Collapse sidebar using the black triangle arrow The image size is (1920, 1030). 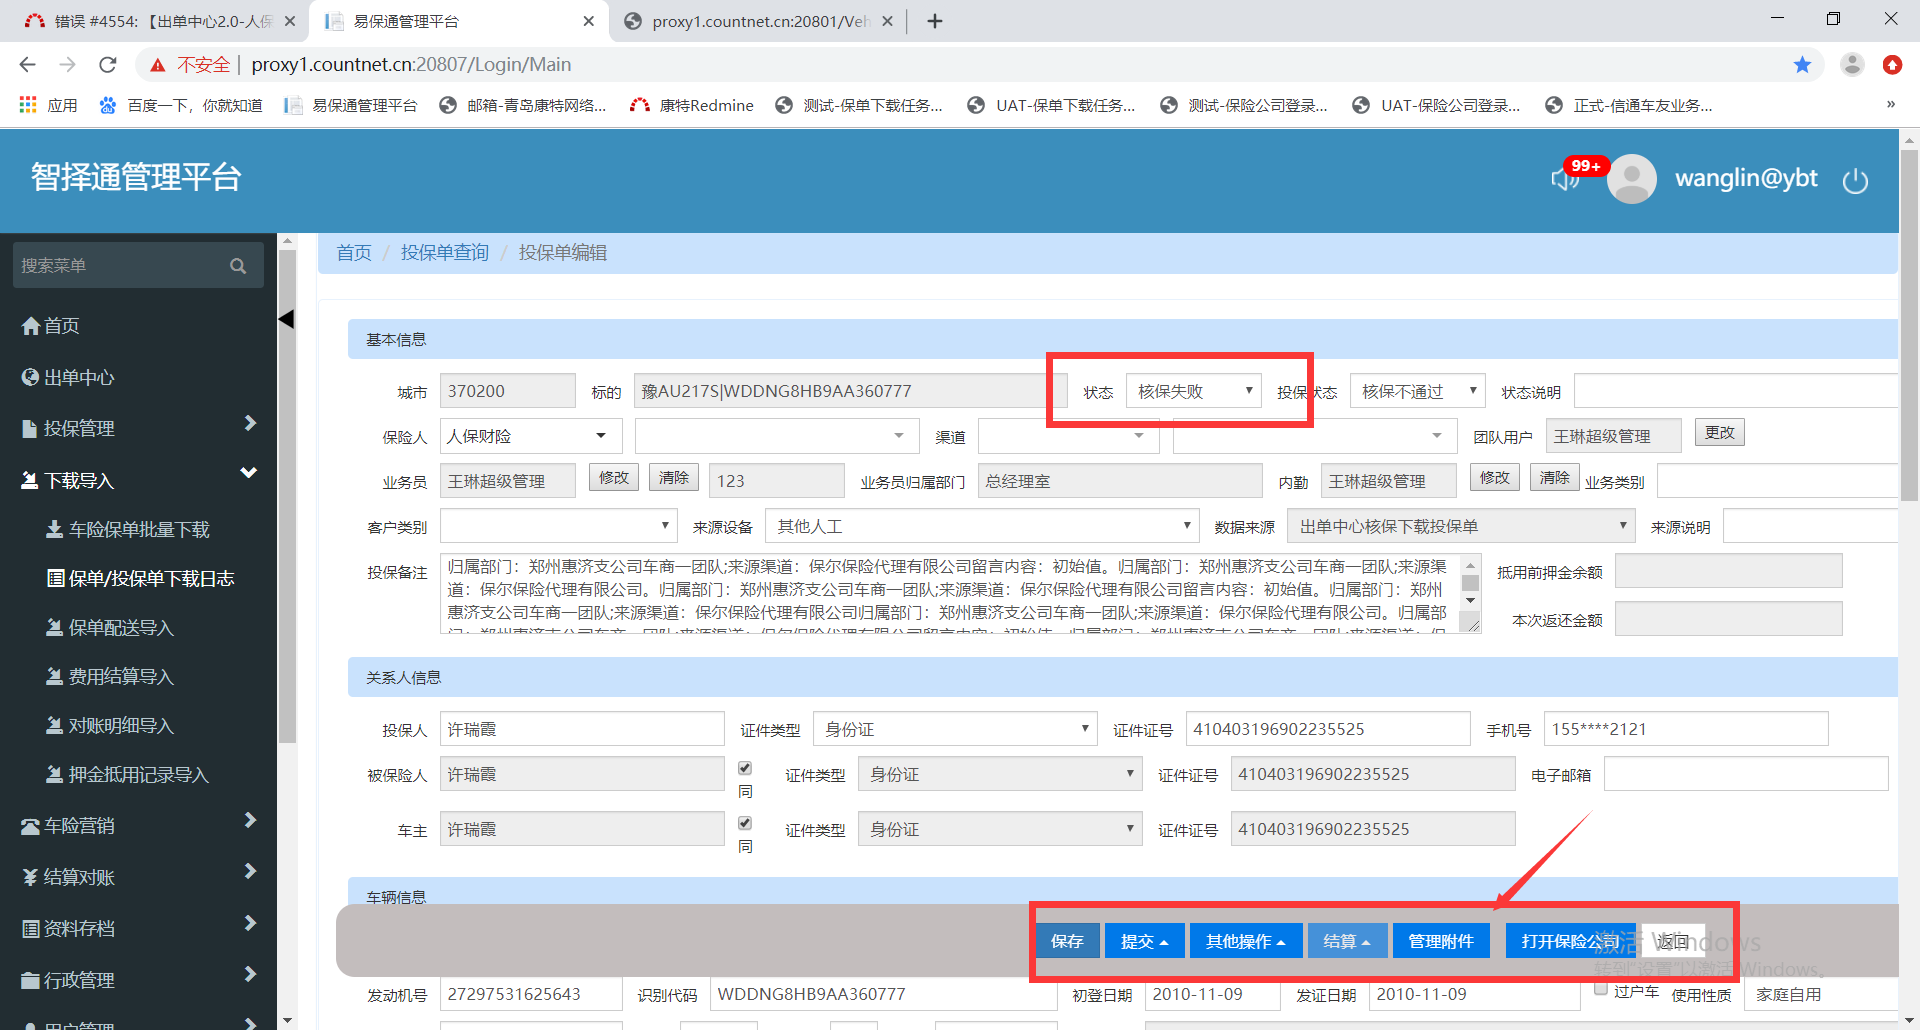pos(286,319)
